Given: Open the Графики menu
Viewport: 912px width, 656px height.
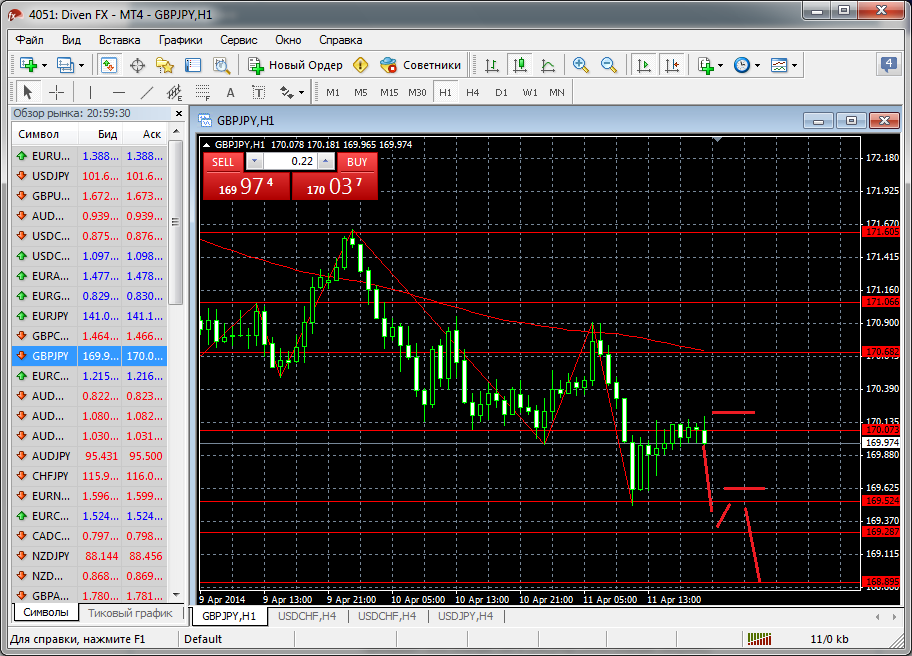Looking at the screenshot, I should 180,40.
